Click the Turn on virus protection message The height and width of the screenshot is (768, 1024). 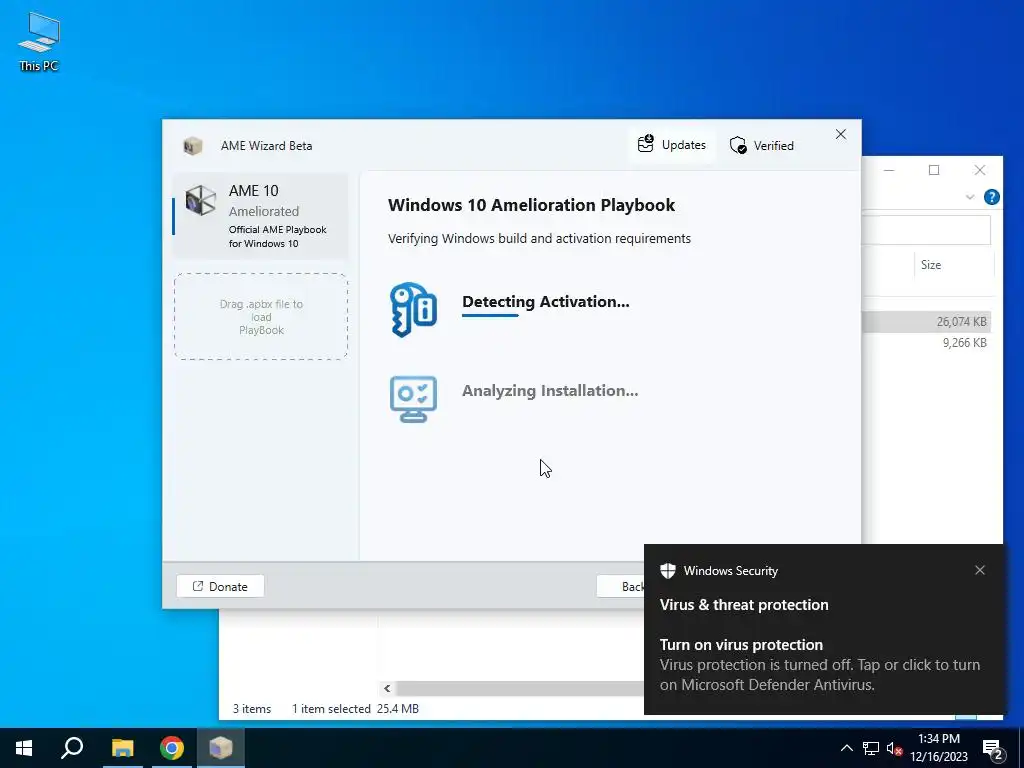[820, 665]
